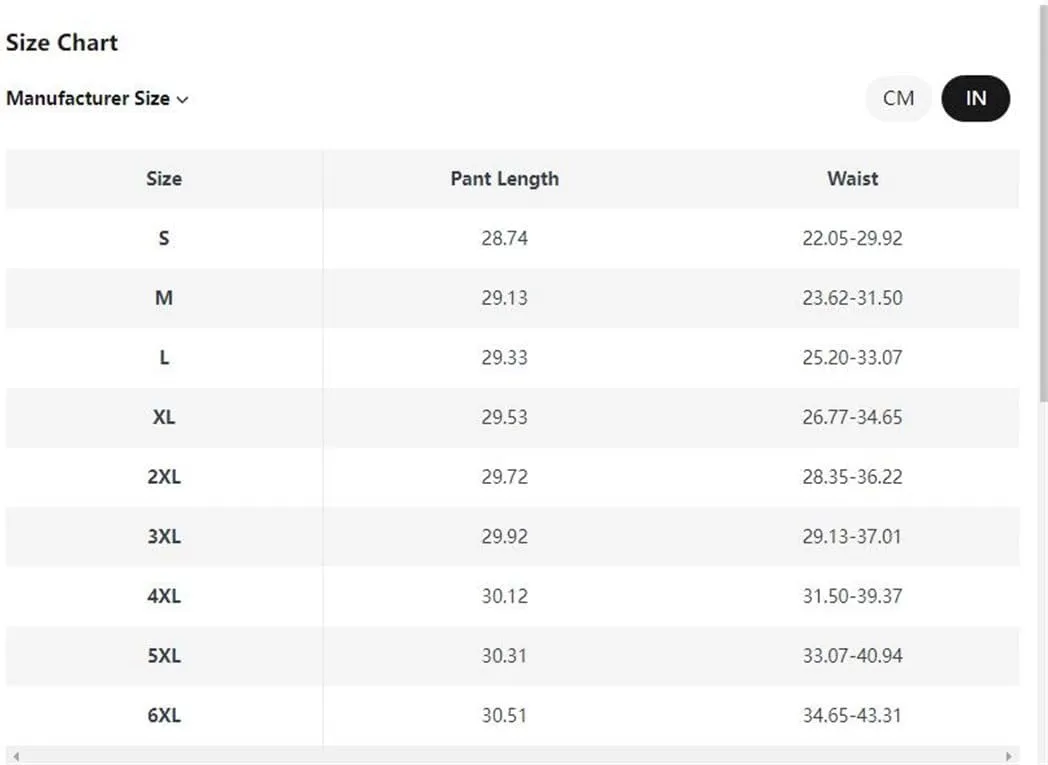Click the Size Chart heading

62,43
